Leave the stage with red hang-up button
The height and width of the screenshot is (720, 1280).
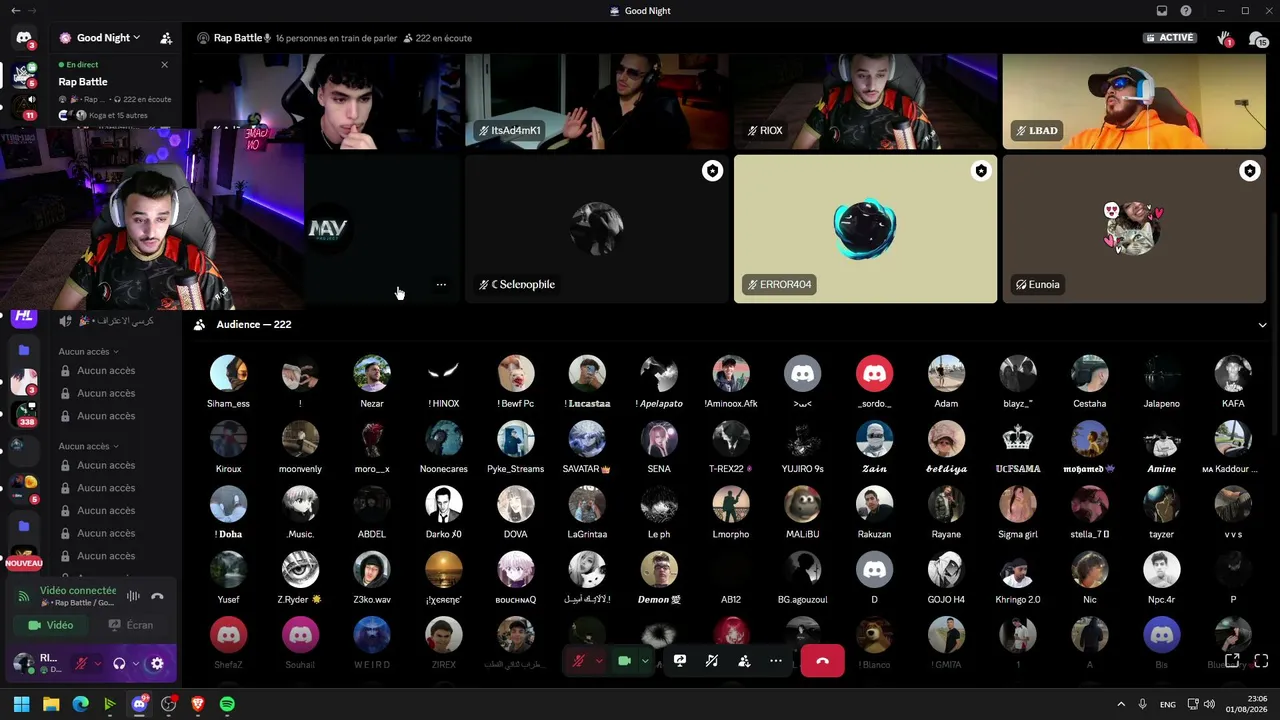822,661
